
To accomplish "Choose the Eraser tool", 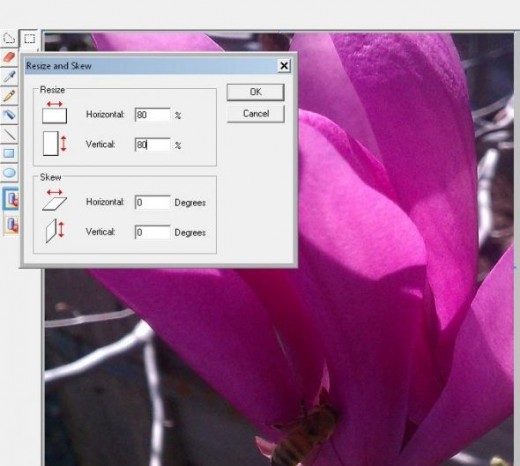I will pos(9,57).
